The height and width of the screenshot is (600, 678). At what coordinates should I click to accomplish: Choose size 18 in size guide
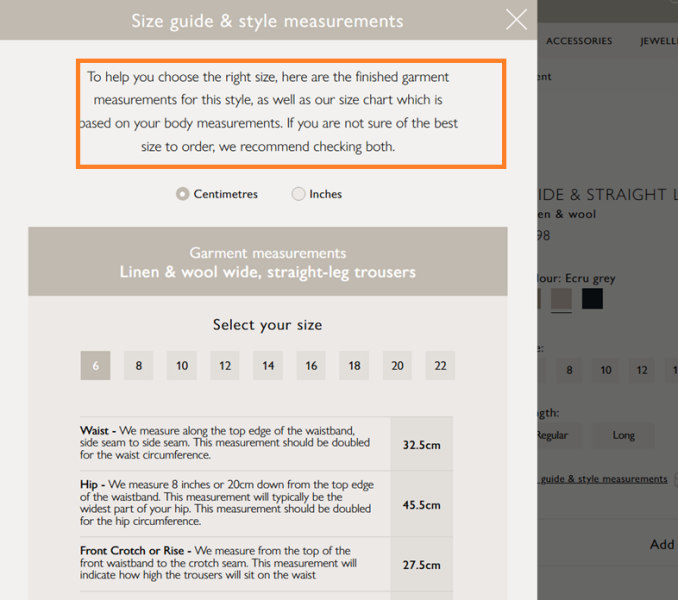[x=354, y=366]
